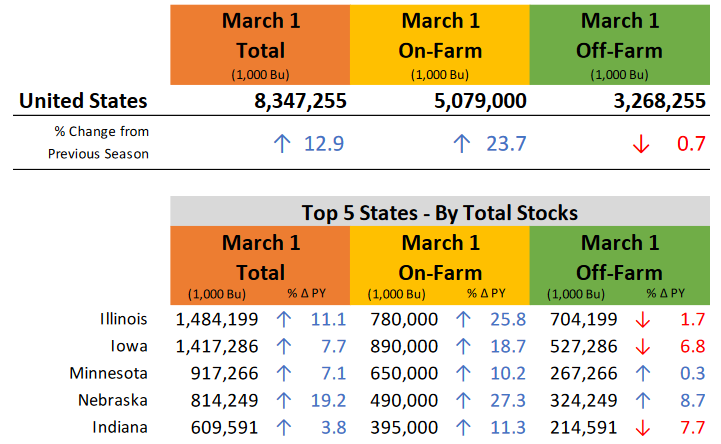Viewport: 721px width, 444px height.
Task: Select Nebraska on-farm value 490,000
Action: (x=404, y=401)
